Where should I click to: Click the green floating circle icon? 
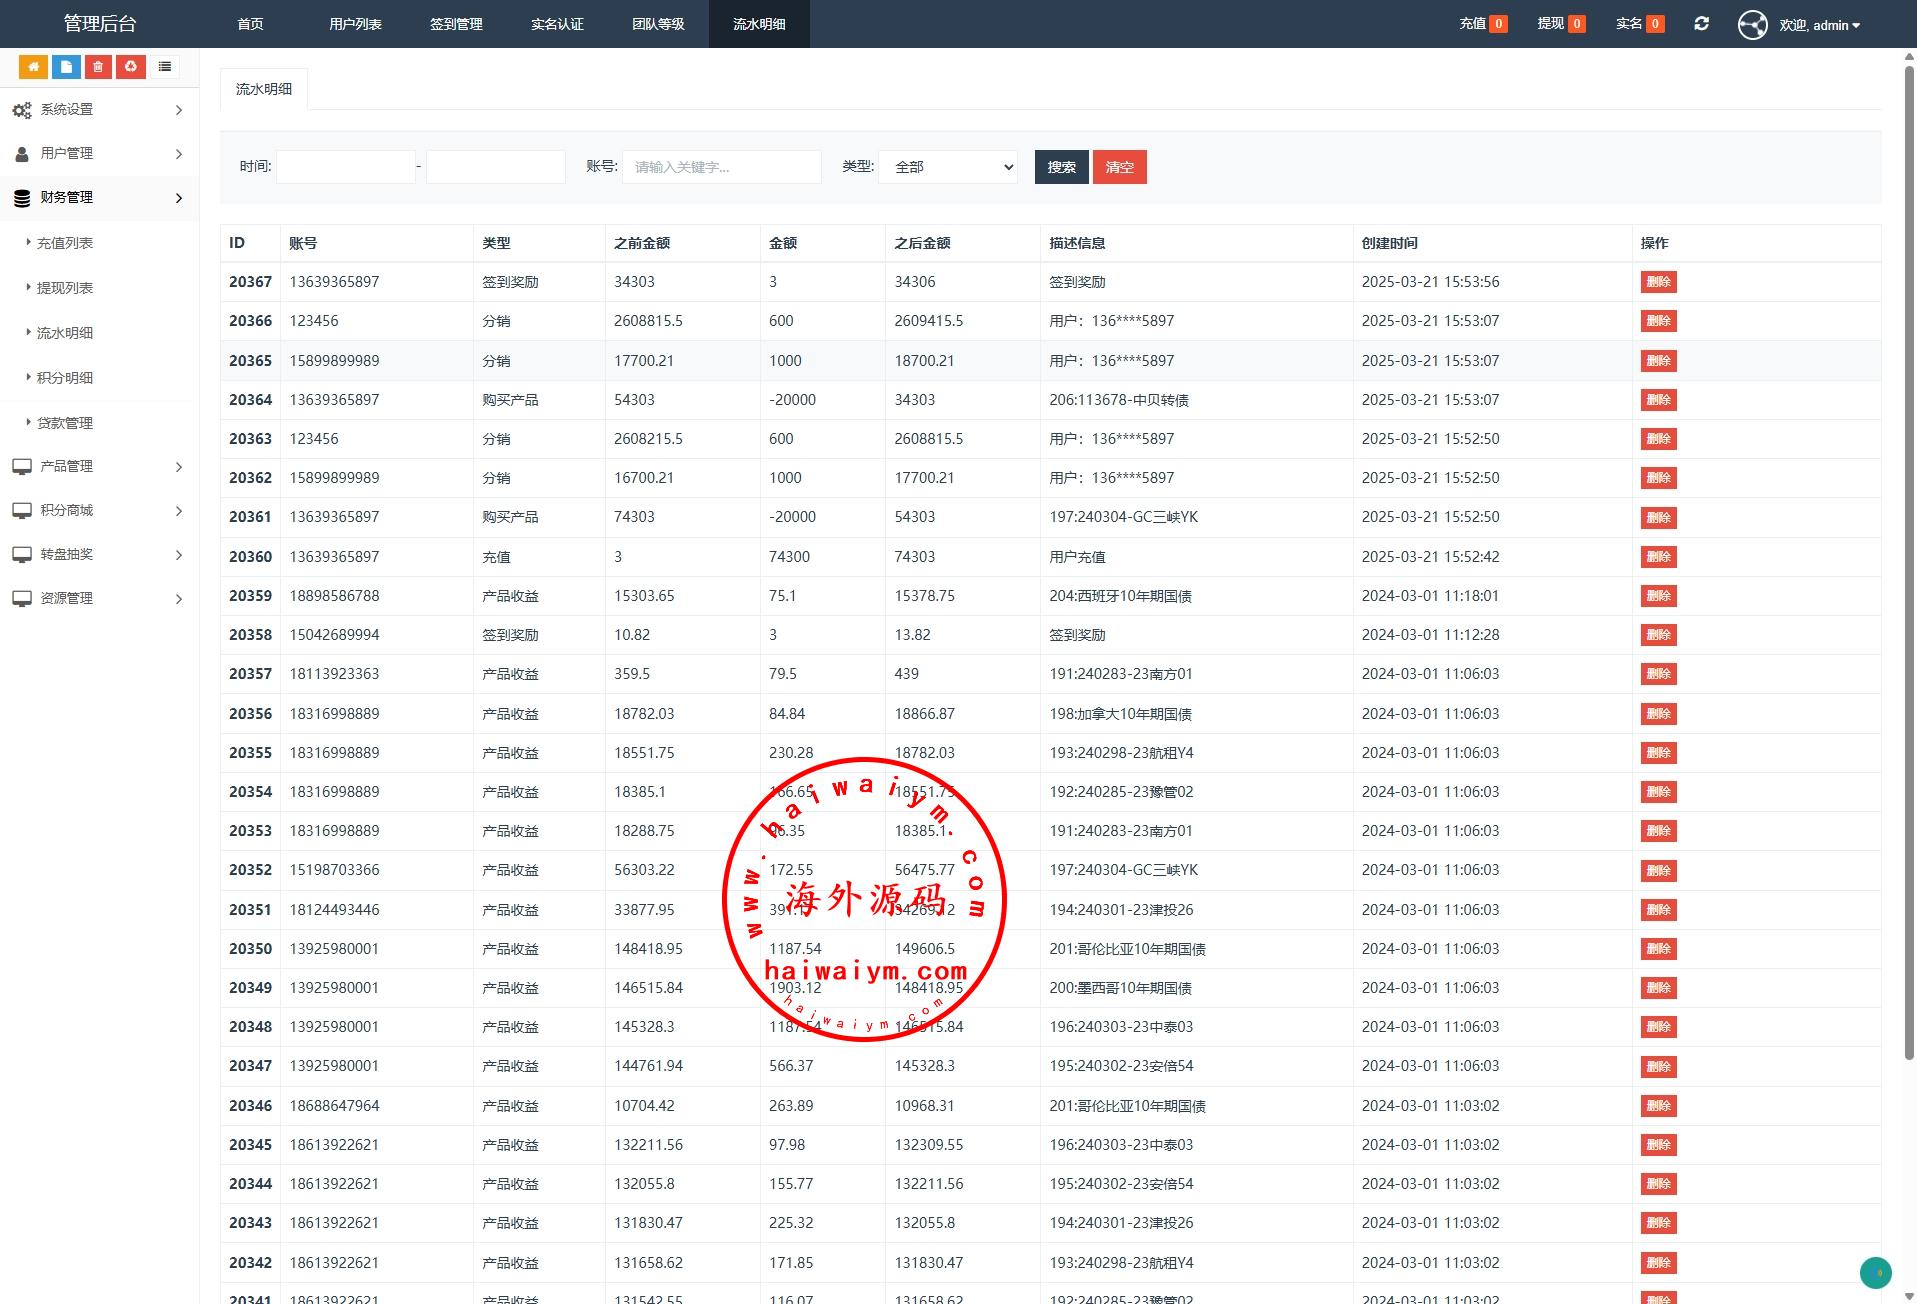tap(1875, 1272)
